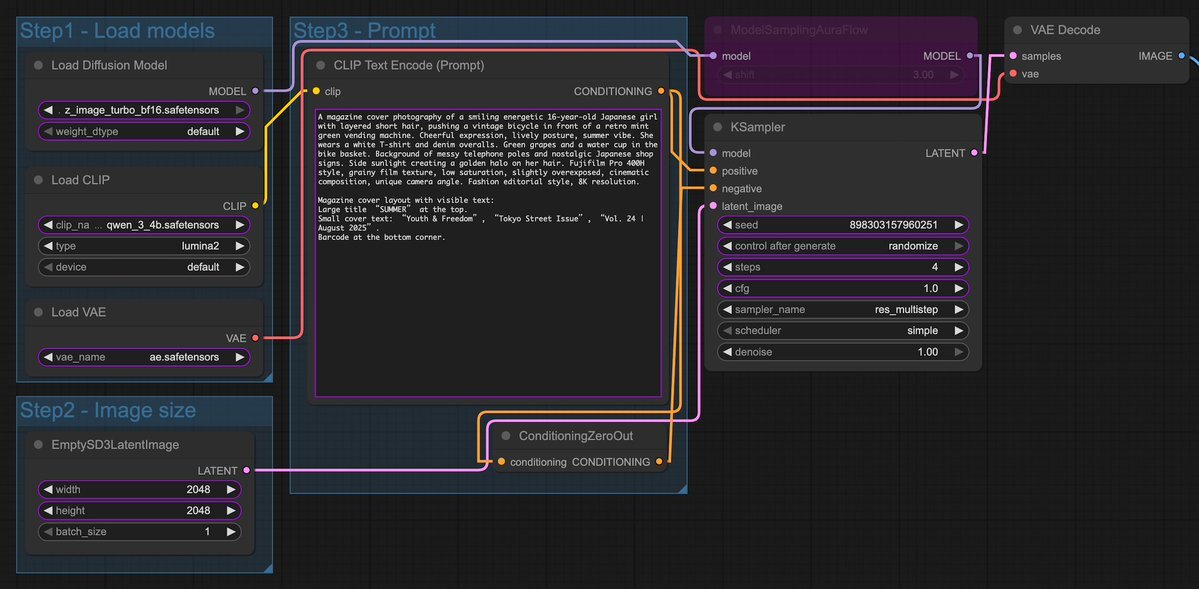The height and width of the screenshot is (589, 1199).
Task: Click the denoise value slider field
Action: (842, 352)
